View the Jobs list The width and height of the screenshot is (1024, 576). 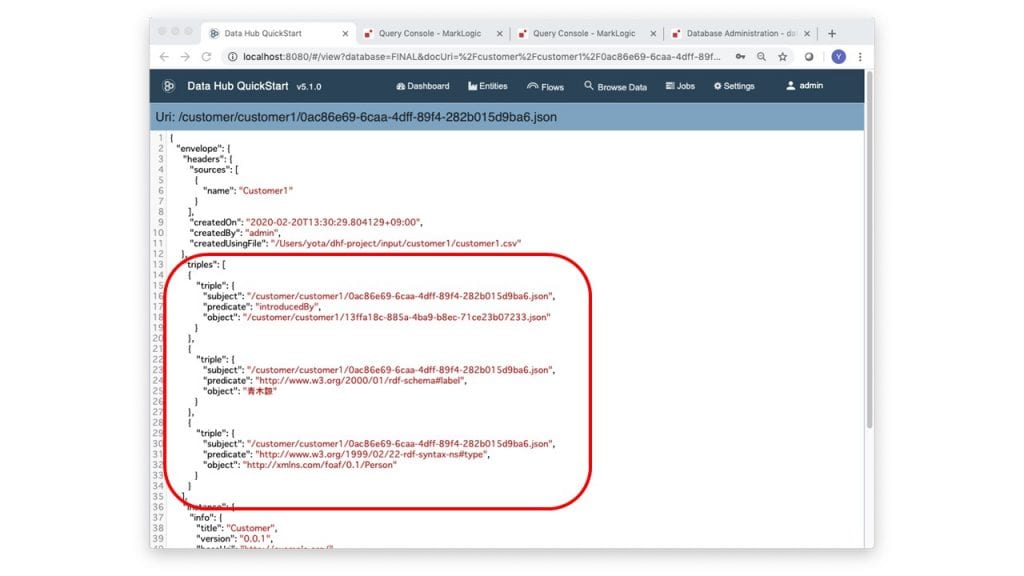pyautogui.click(x=680, y=86)
